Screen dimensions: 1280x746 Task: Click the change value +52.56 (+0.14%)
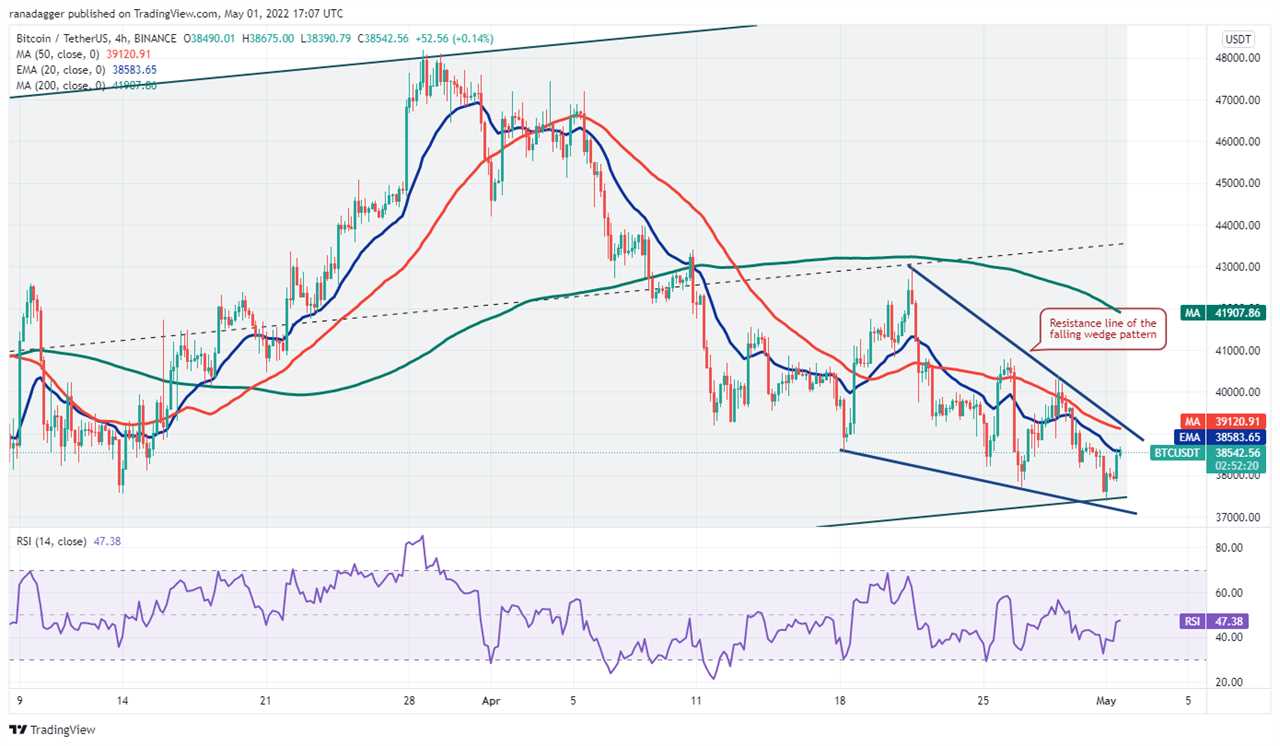click(x=456, y=38)
